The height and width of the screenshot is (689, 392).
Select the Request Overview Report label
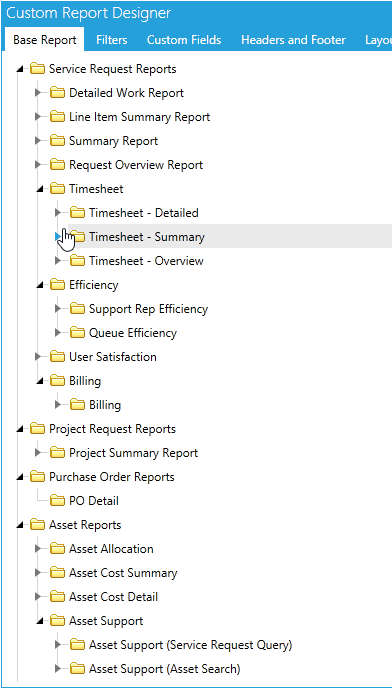pos(136,165)
